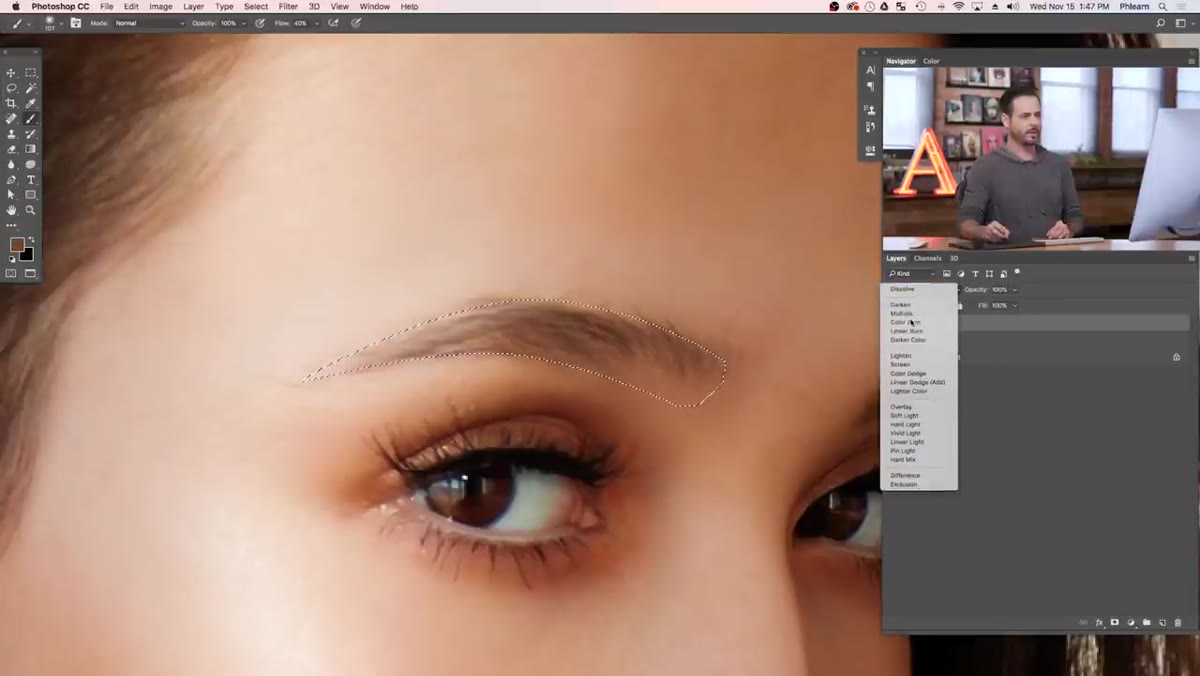The image size is (1200, 676).
Task: Select the Eraser tool
Action: tap(12, 149)
